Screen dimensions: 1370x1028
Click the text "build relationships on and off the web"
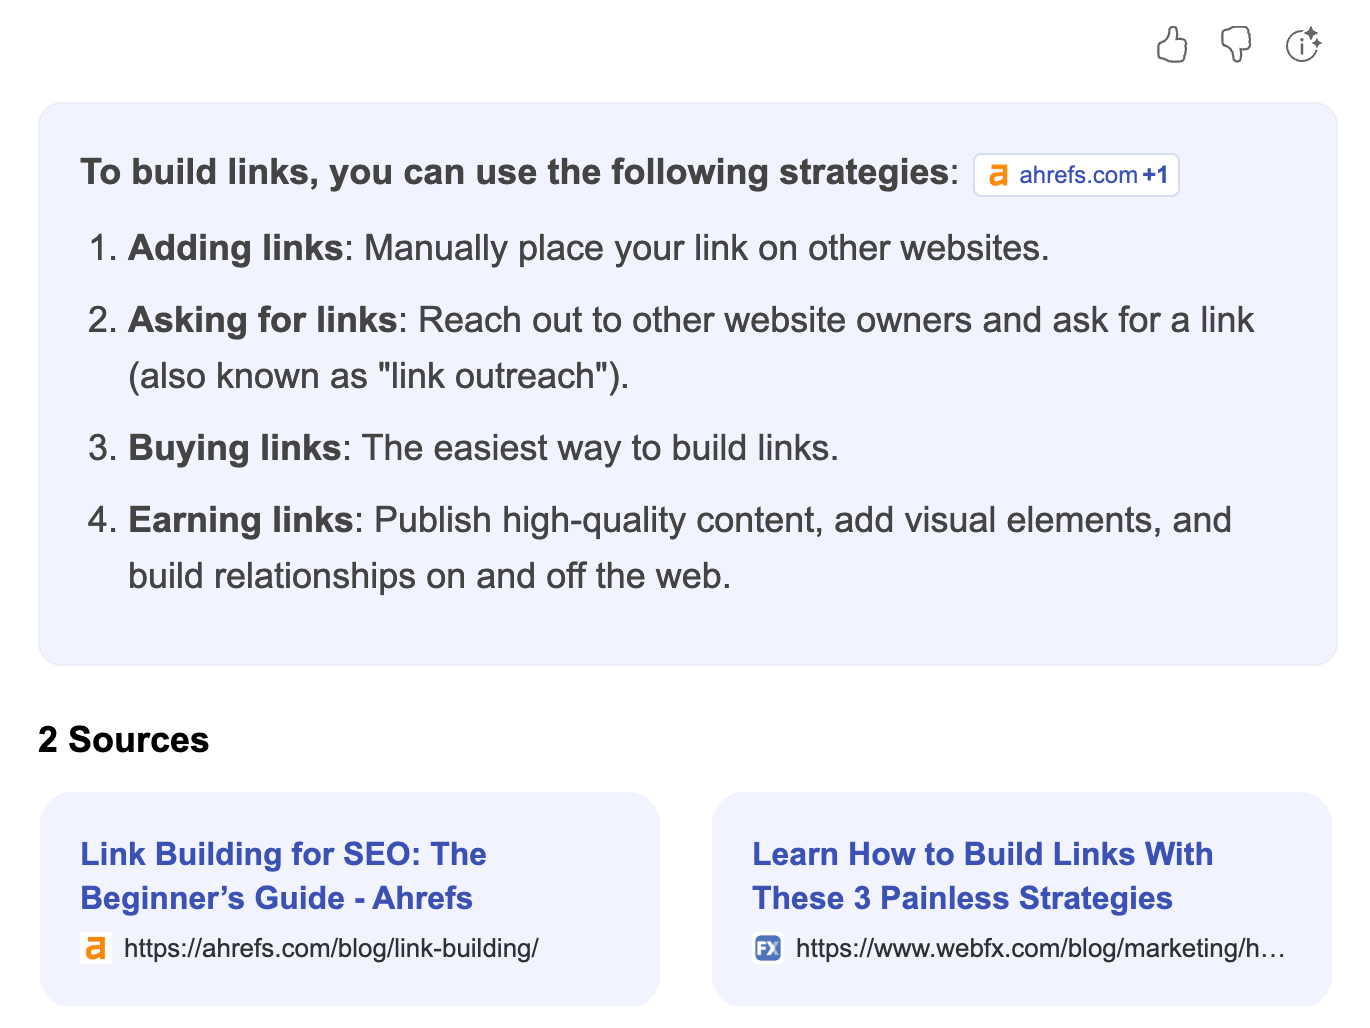429,576
